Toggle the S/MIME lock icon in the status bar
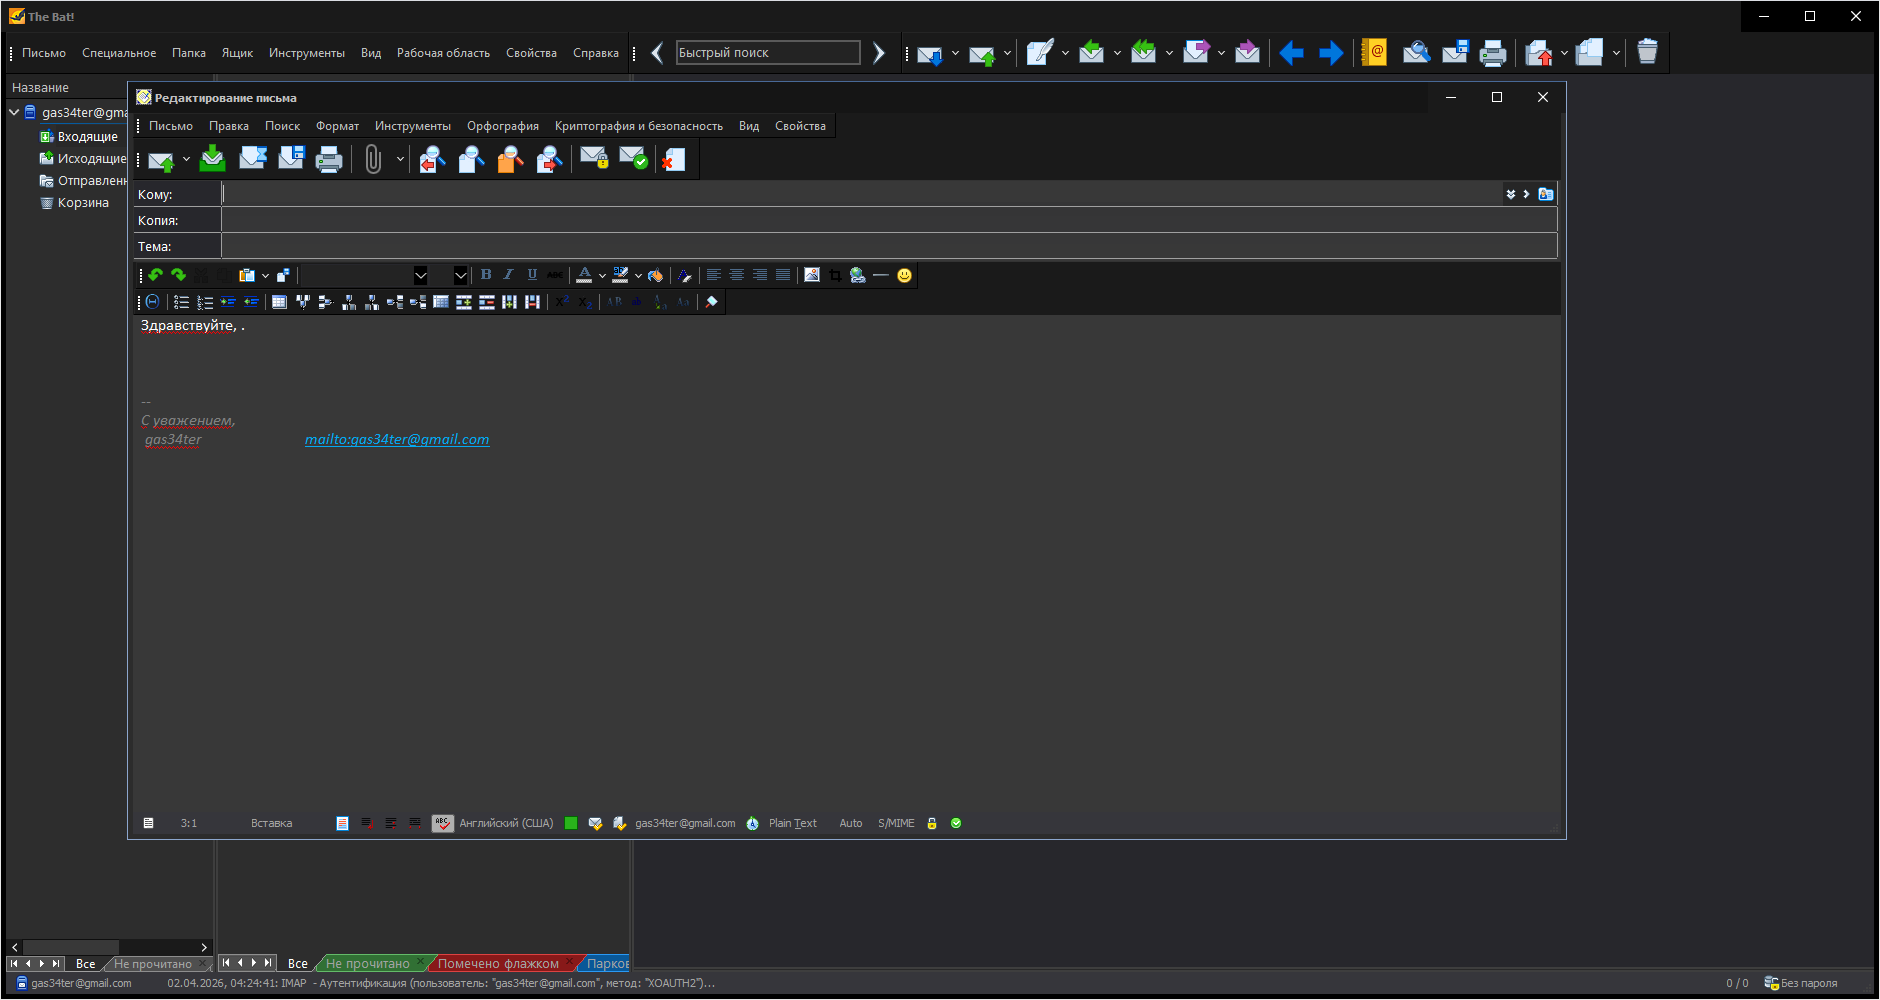The height and width of the screenshot is (1000, 1880). (932, 823)
